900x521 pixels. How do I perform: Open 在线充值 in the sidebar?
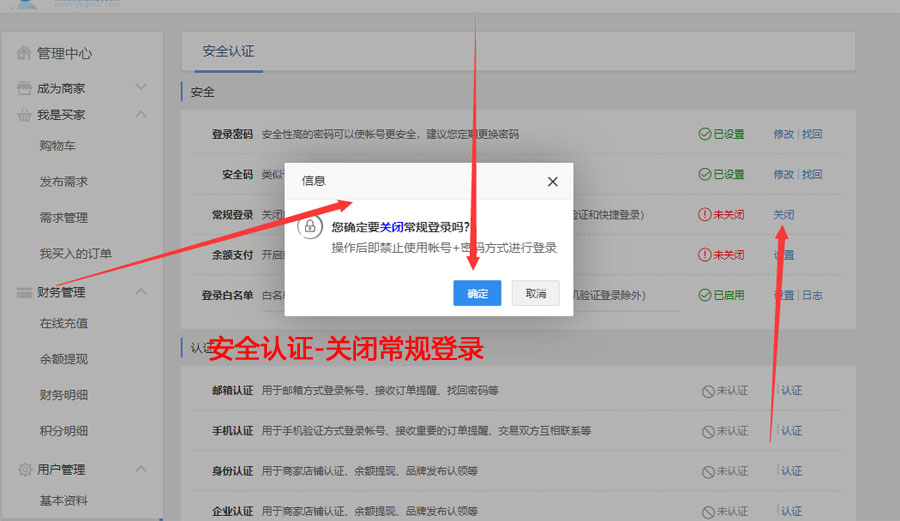coord(64,323)
